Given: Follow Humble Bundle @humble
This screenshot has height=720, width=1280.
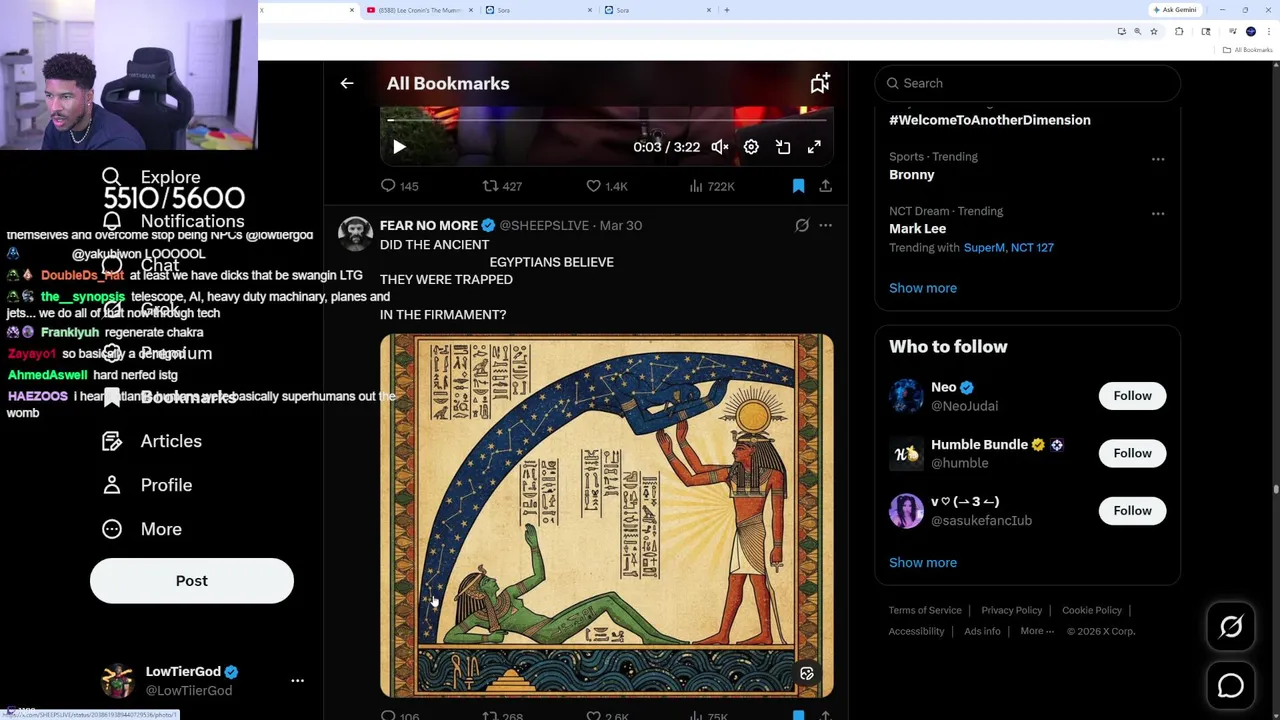Looking at the screenshot, I should 1132,453.
